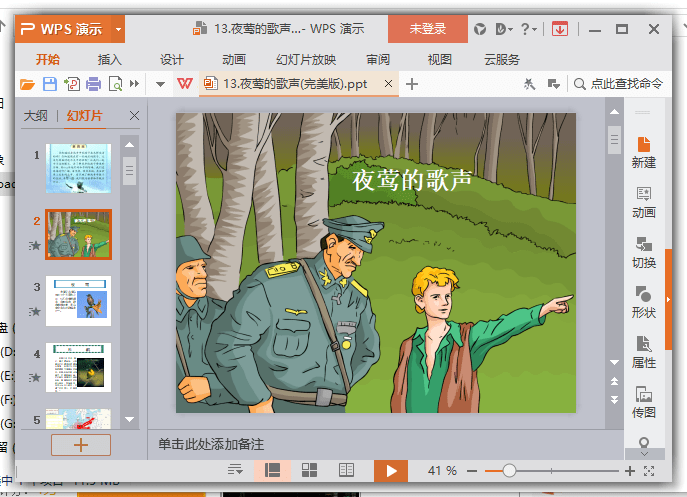This screenshot has width=687, height=497.
Task: Open the 属性 (Properties) sidebar panel
Action: (644, 352)
